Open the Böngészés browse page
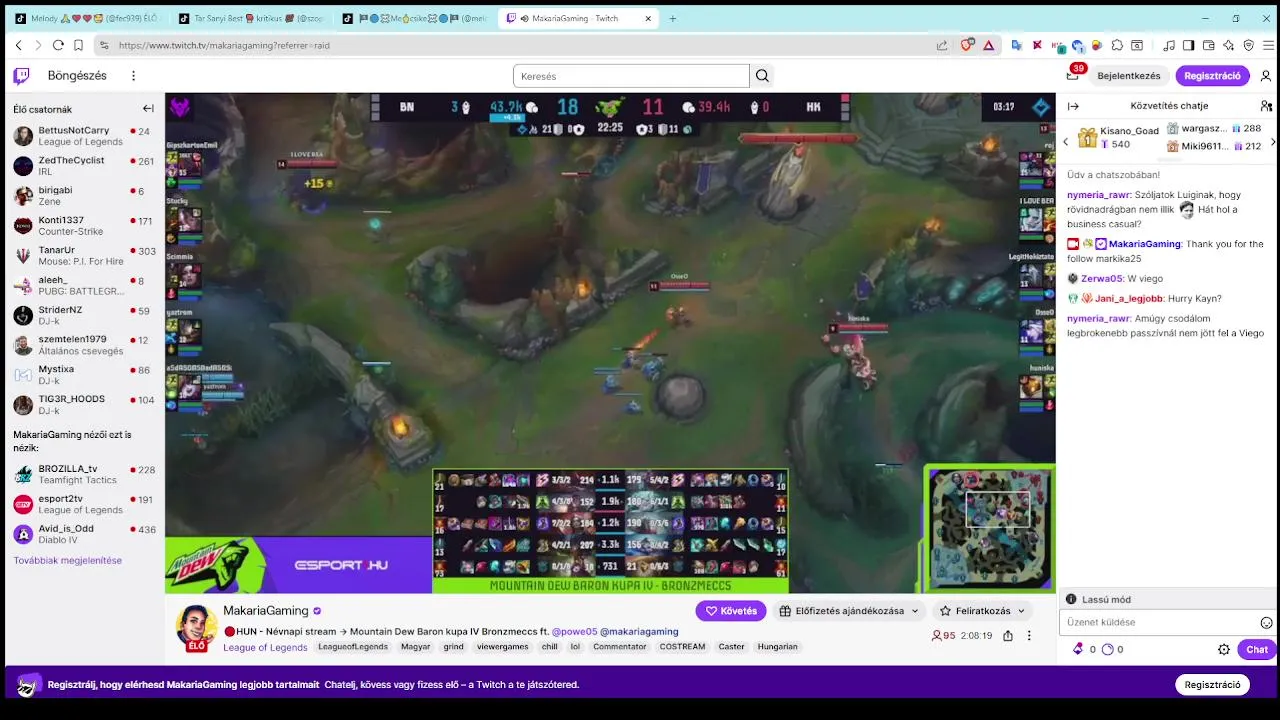This screenshot has width=1280, height=720. click(77, 76)
